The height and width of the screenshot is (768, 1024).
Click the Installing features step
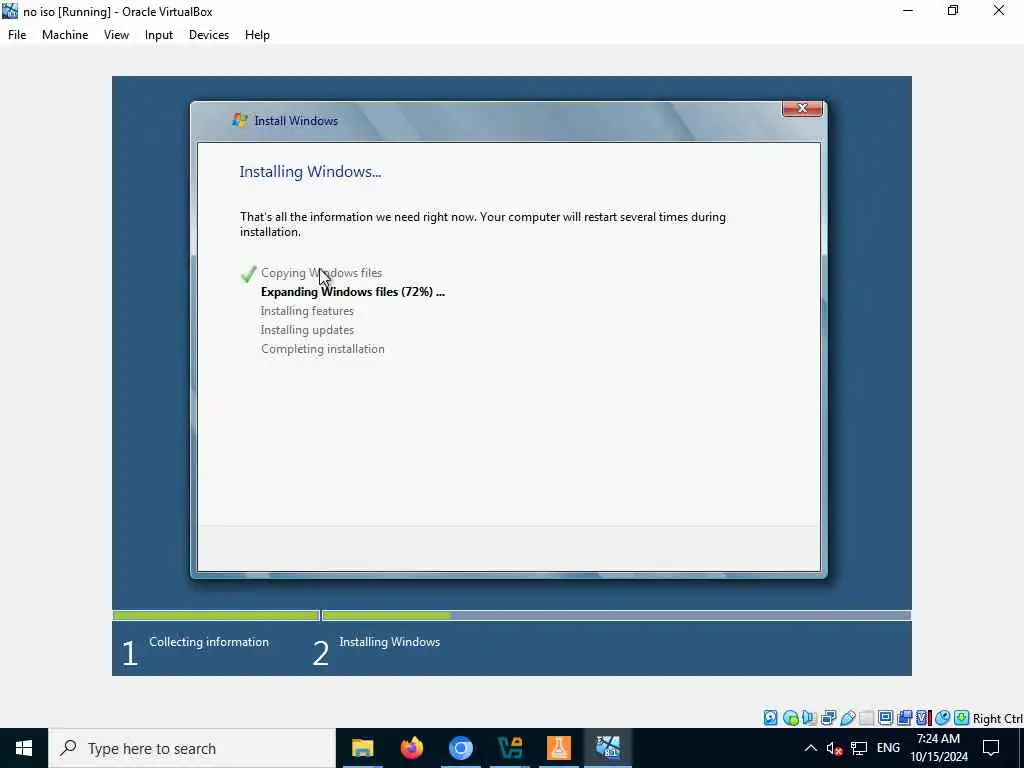click(307, 311)
